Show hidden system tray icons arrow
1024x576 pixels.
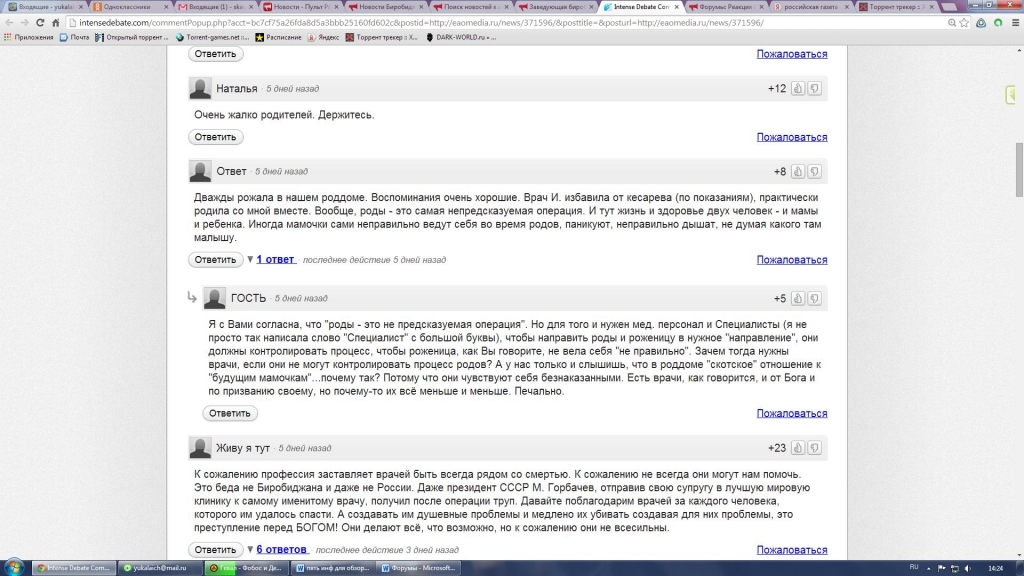(x=929, y=568)
